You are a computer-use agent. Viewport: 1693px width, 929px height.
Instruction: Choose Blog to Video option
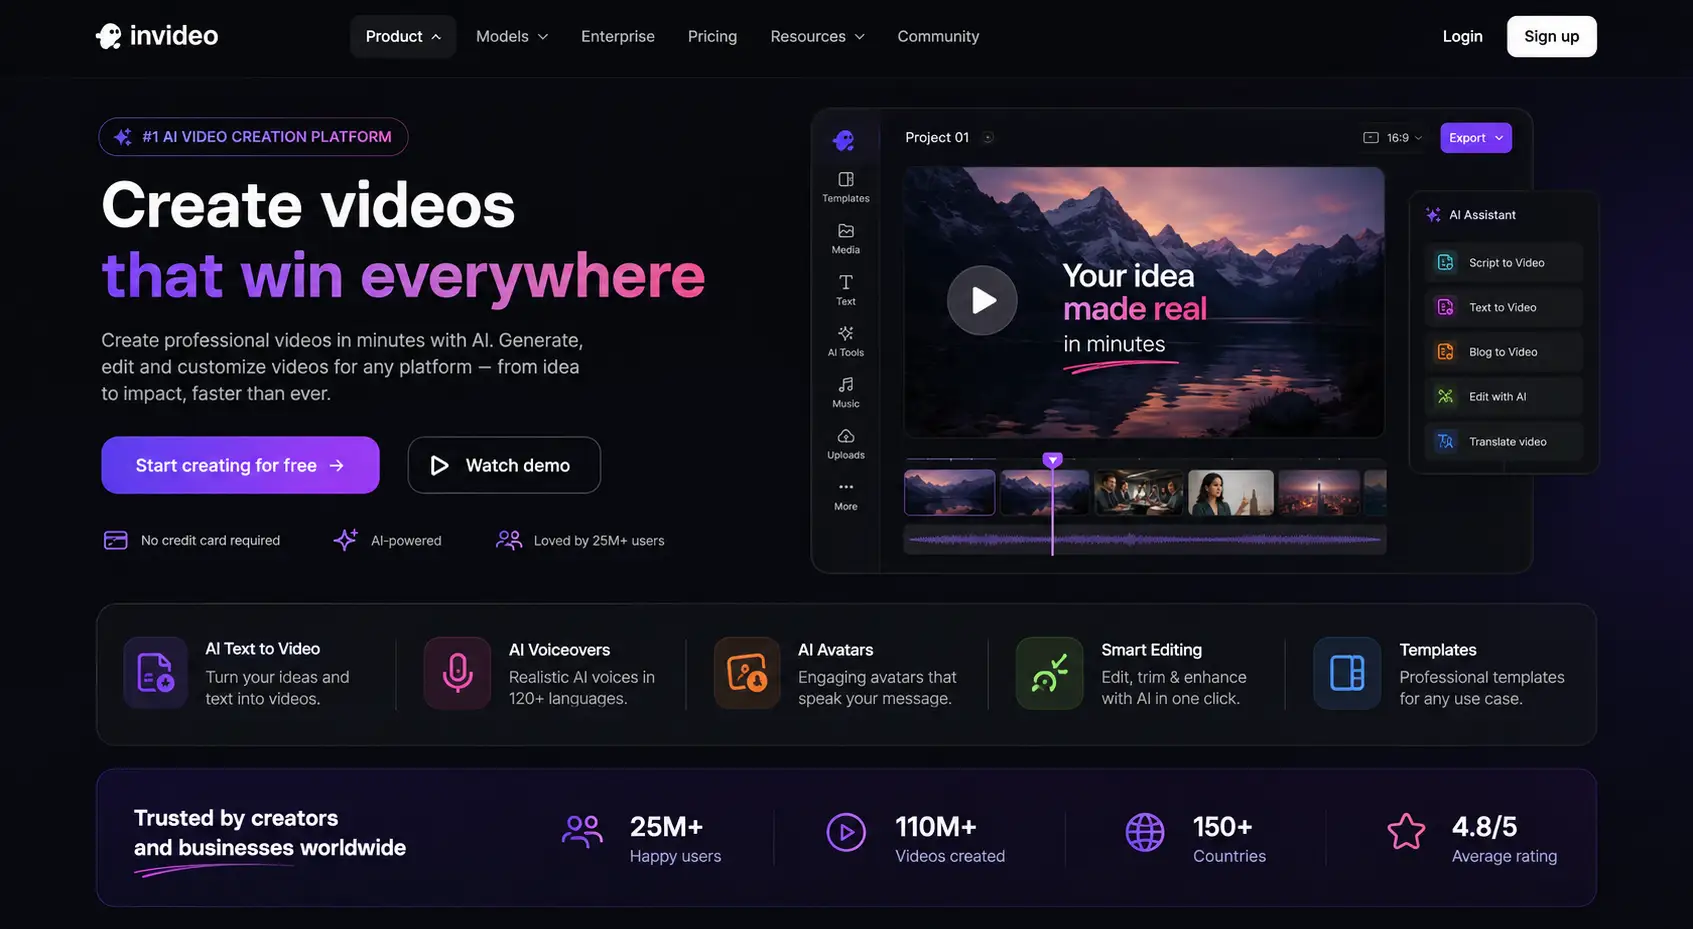click(x=1504, y=352)
